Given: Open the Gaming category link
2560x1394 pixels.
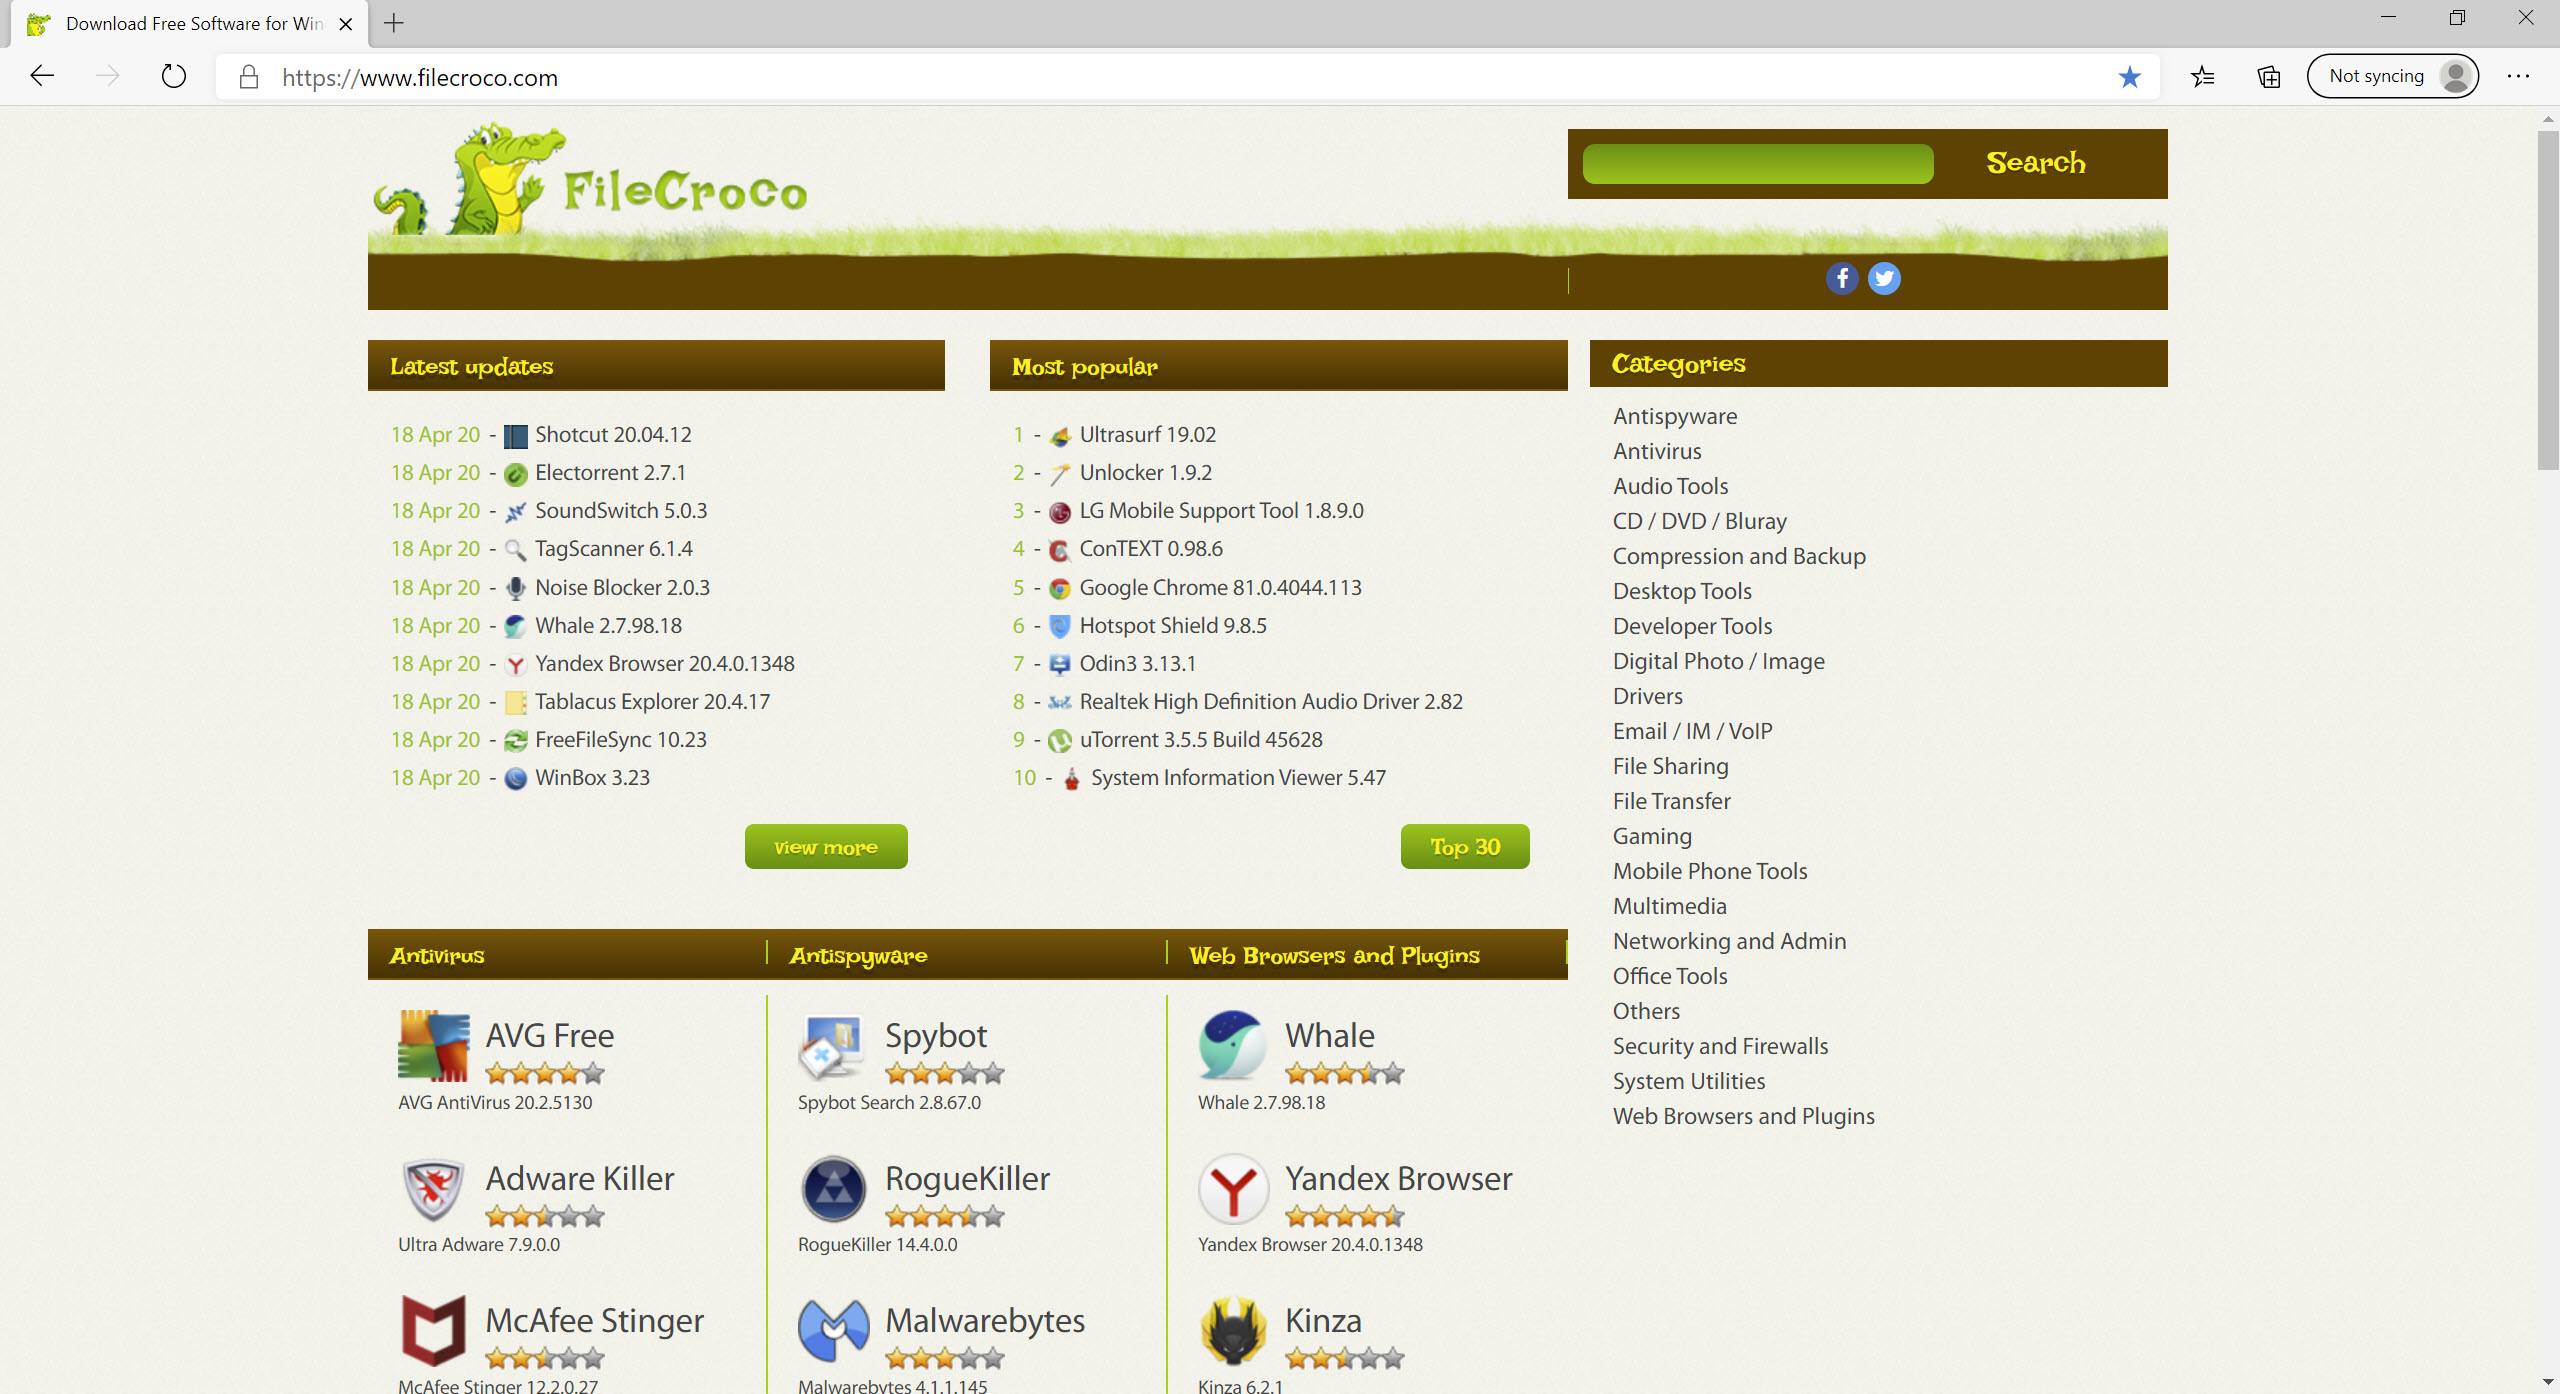Looking at the screenshot, I should [x=1652, y=836].
